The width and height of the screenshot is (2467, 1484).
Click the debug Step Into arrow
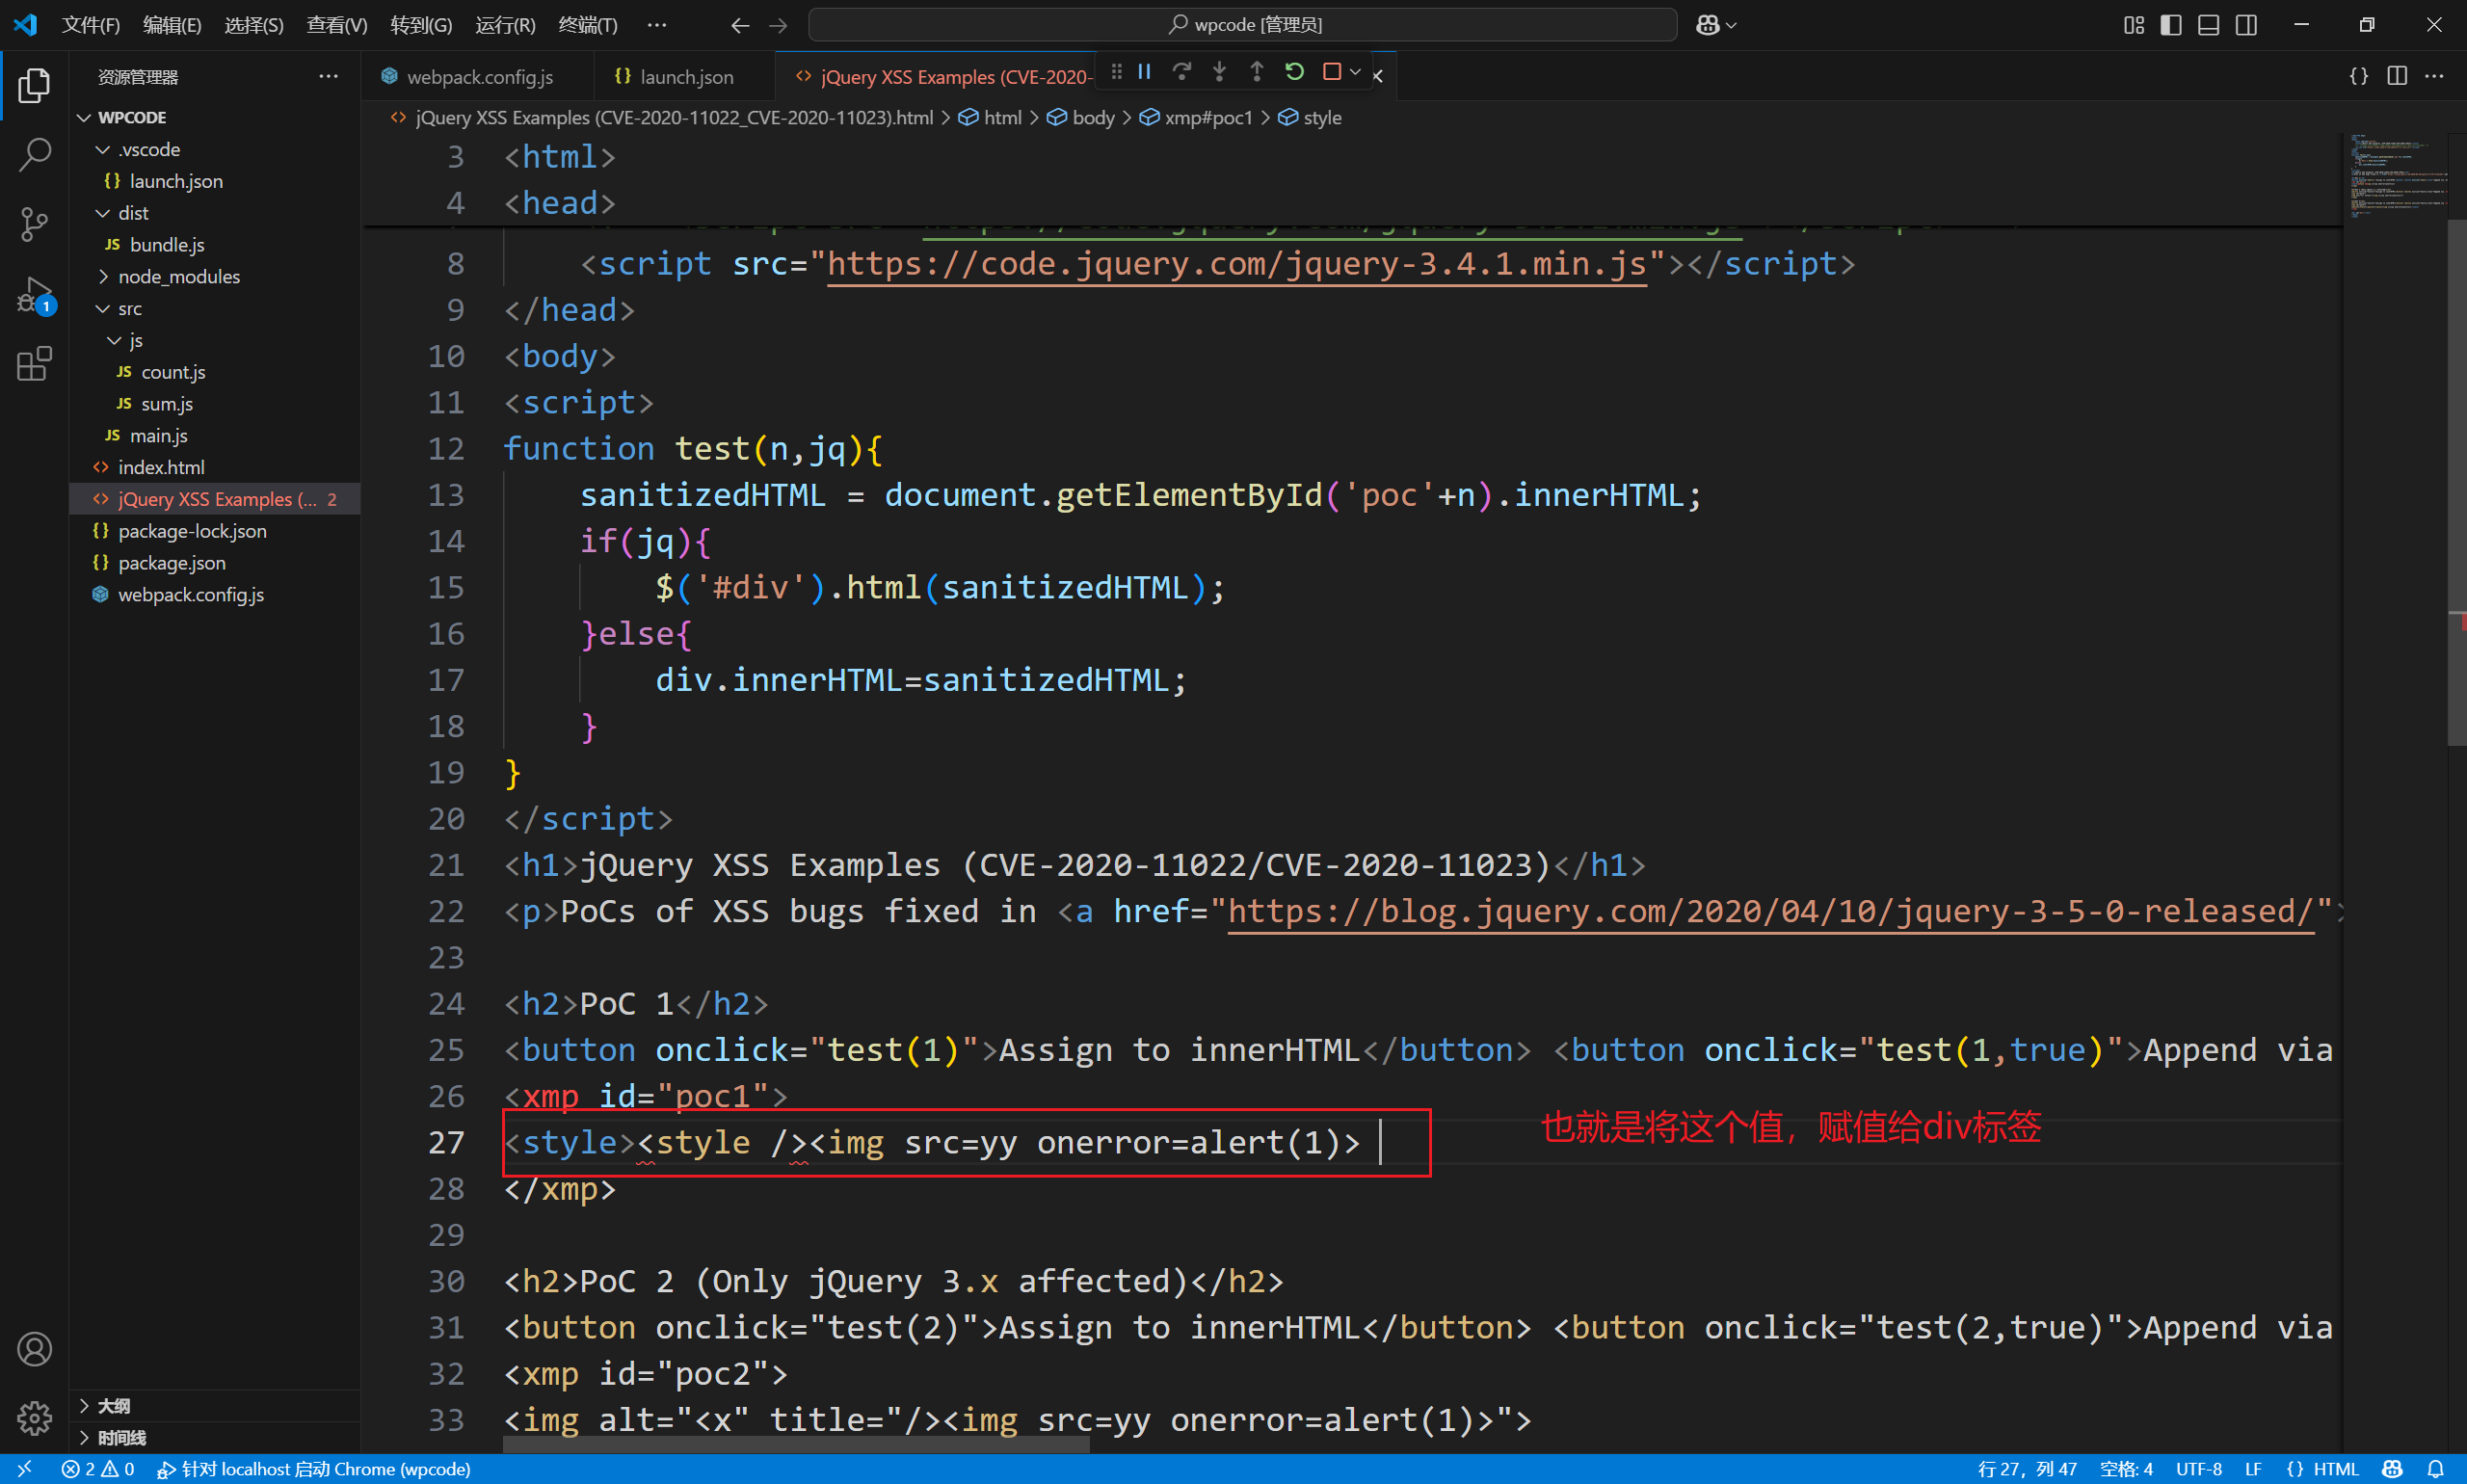coord(1219,72)
